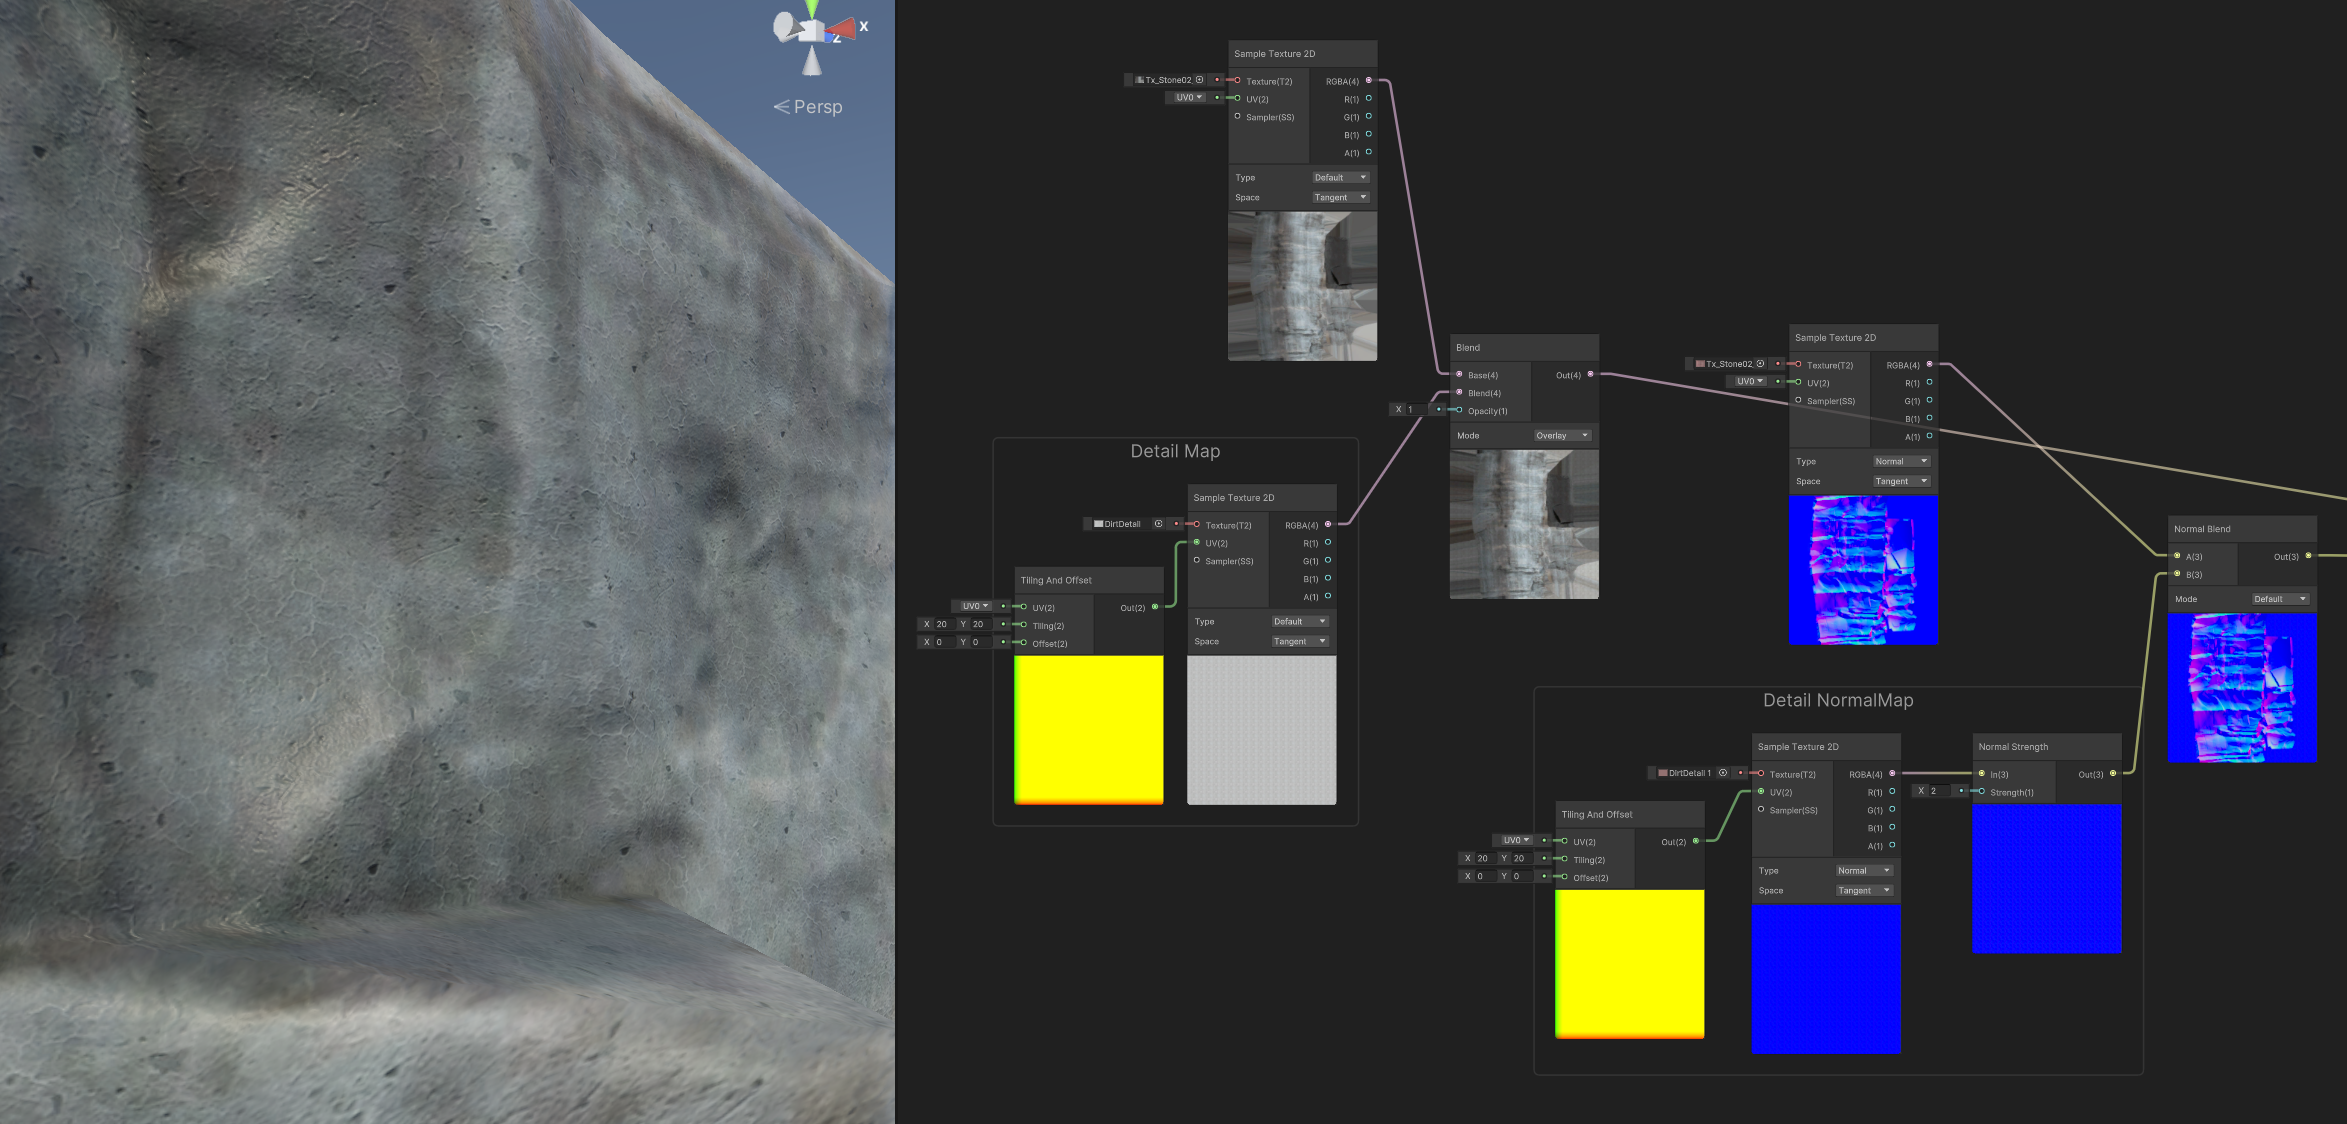Open the Overlay Mode dropdown on Blend node

1561,436
